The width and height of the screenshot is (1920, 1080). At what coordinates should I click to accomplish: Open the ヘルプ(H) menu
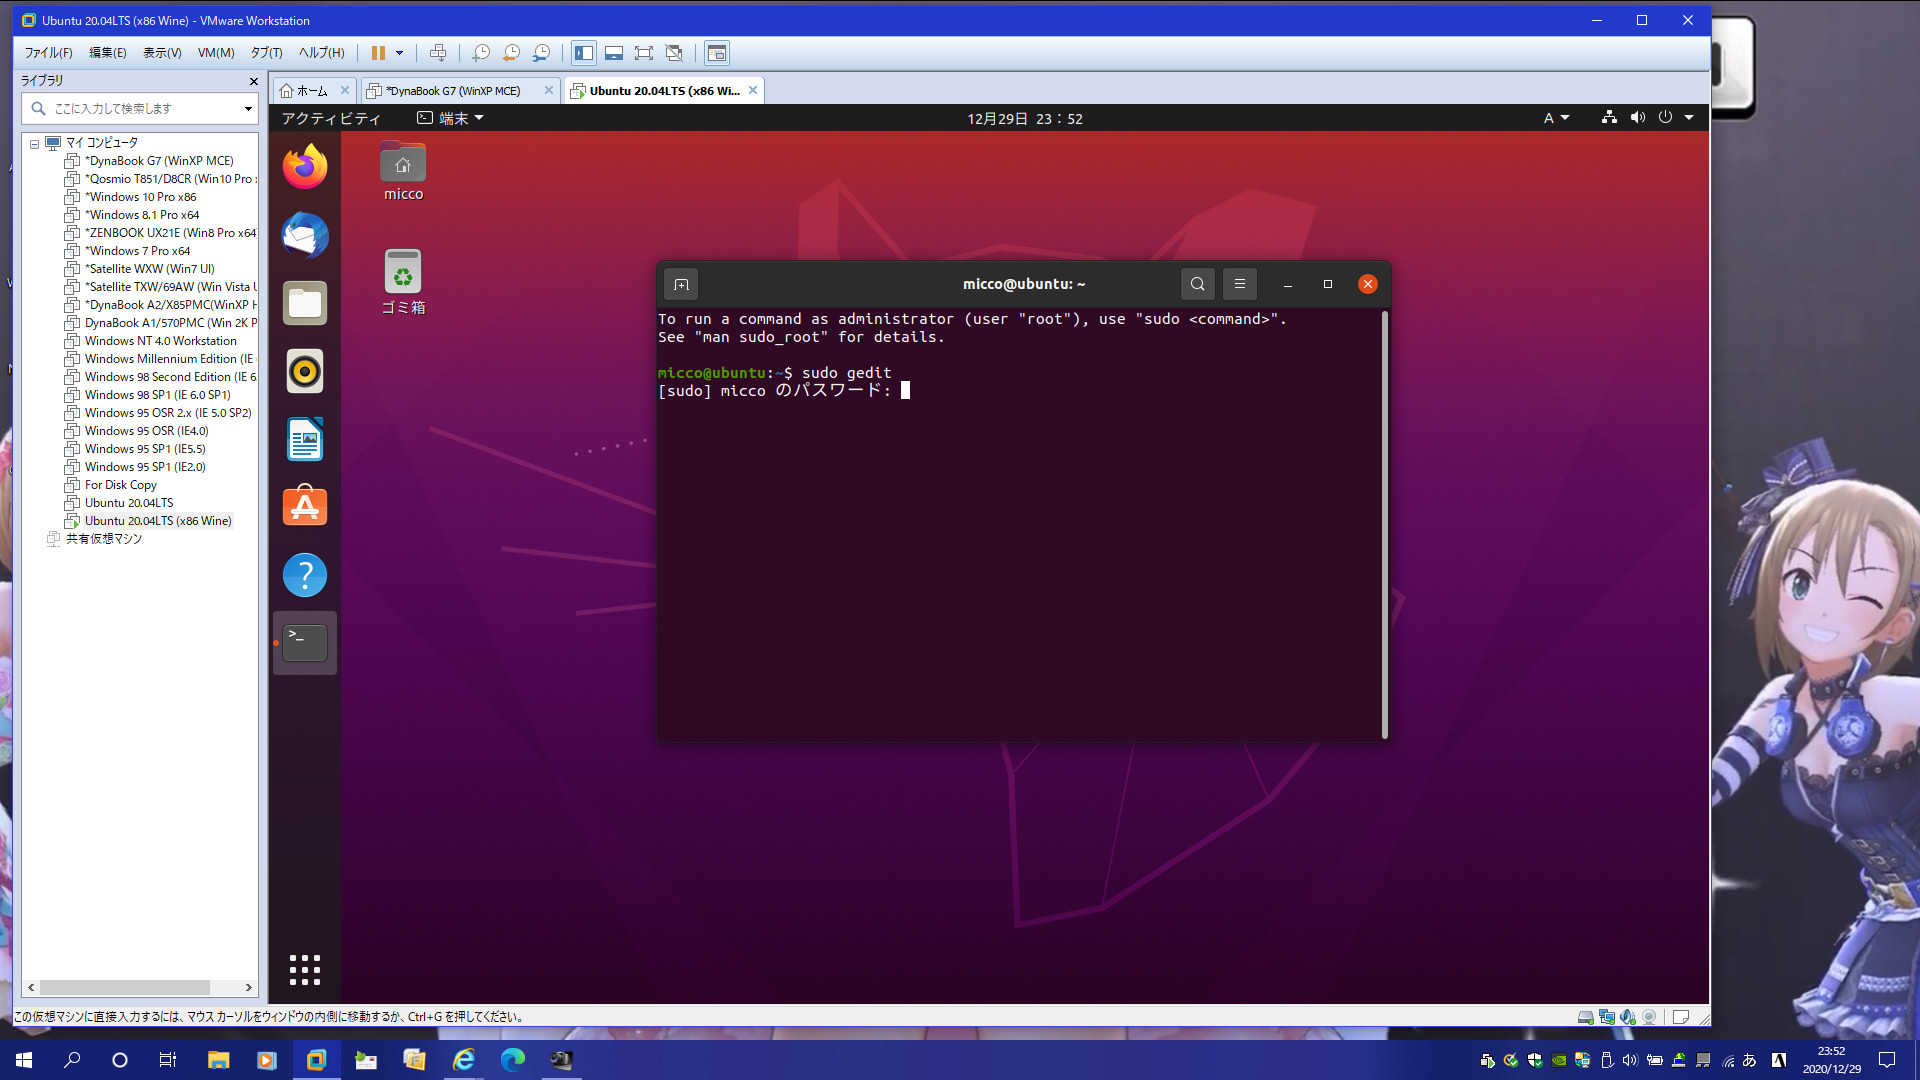321,53
